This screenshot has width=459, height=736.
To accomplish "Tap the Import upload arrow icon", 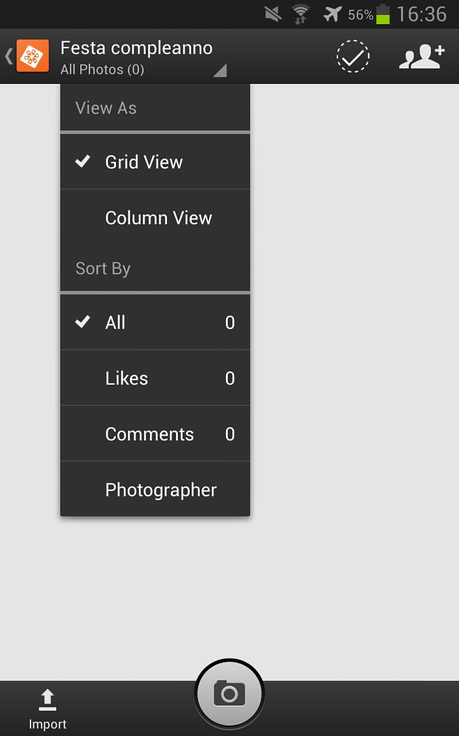I will point(47,700).
